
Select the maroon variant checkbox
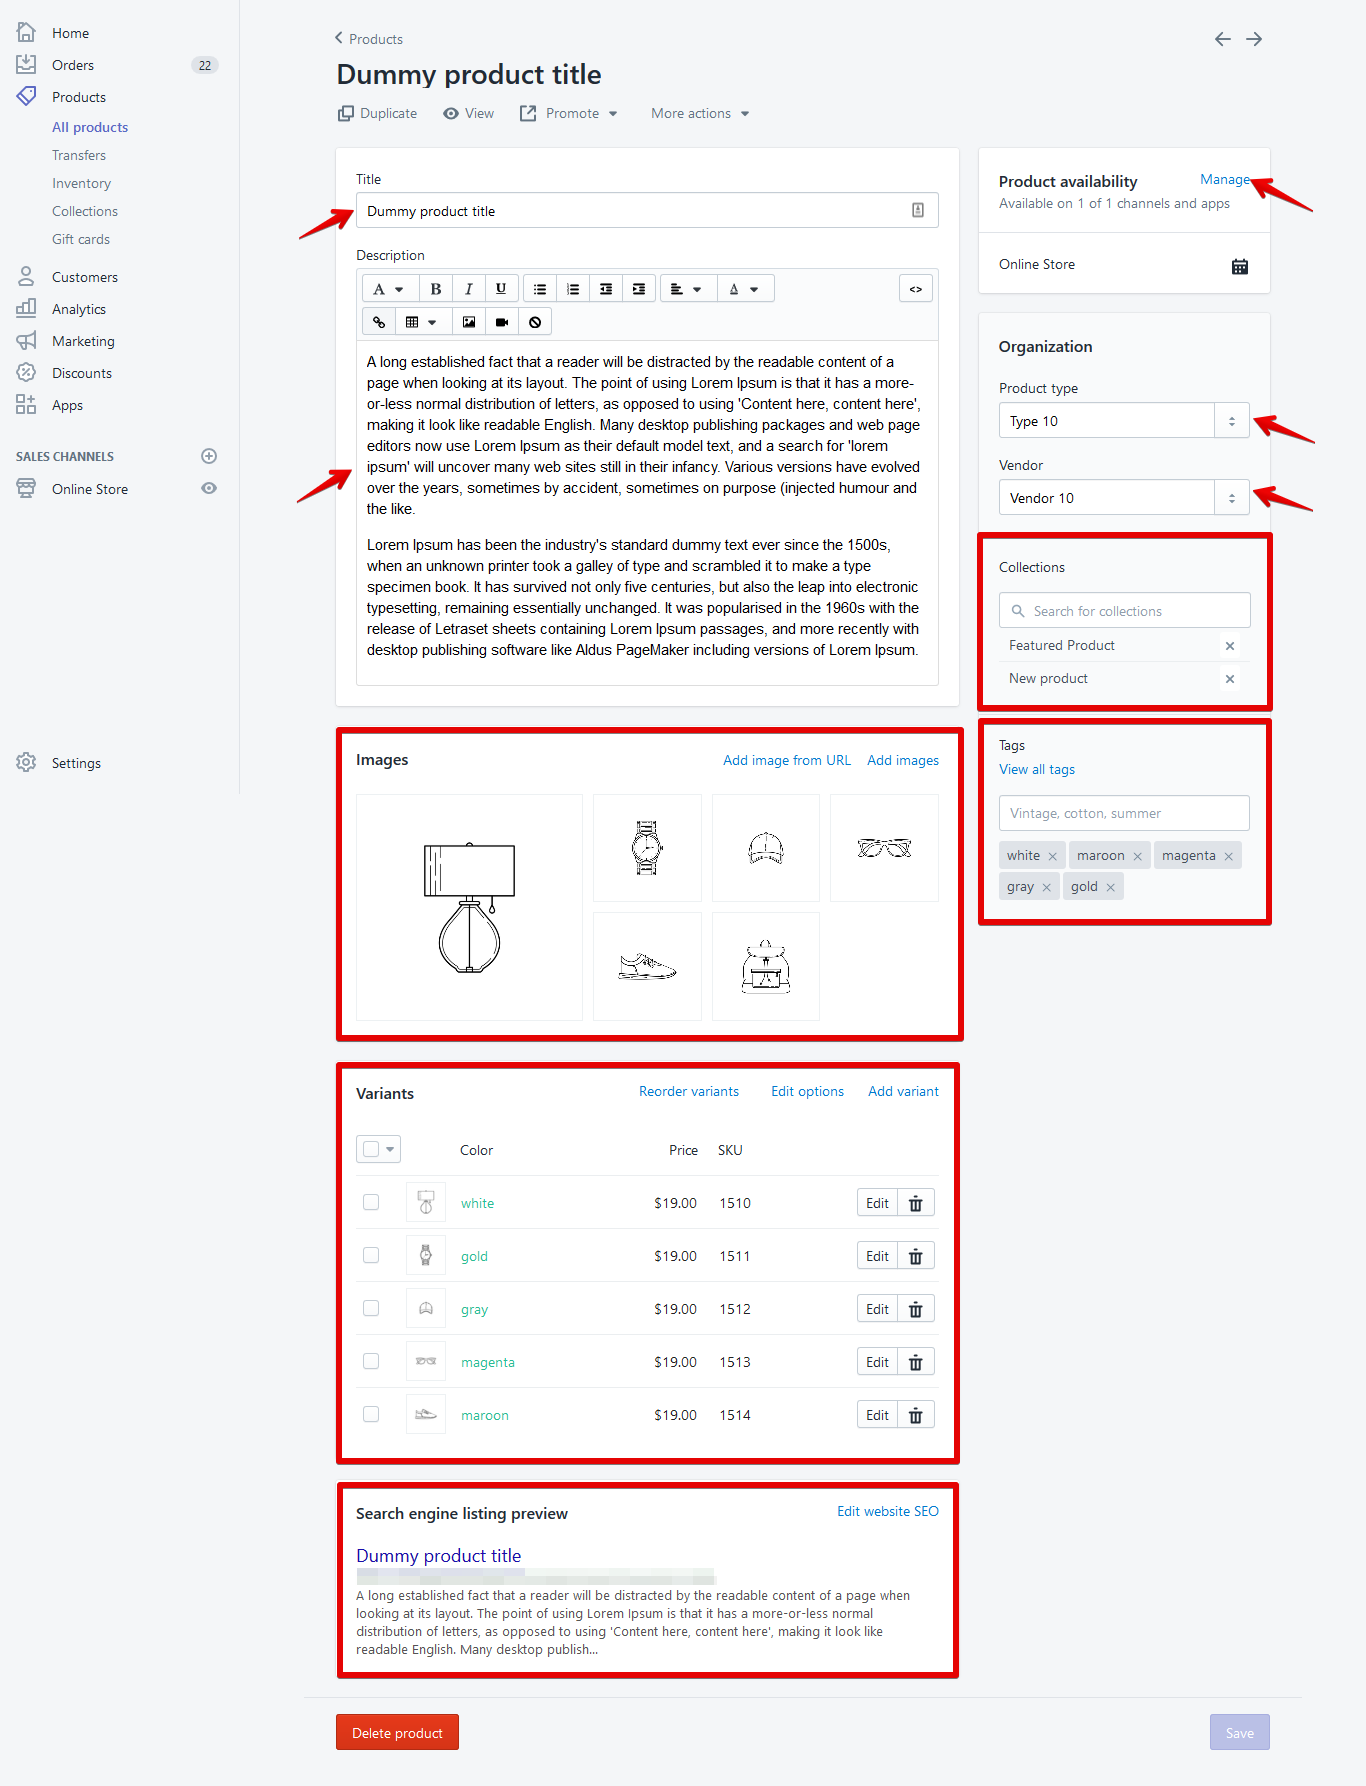coord(371,1414)
